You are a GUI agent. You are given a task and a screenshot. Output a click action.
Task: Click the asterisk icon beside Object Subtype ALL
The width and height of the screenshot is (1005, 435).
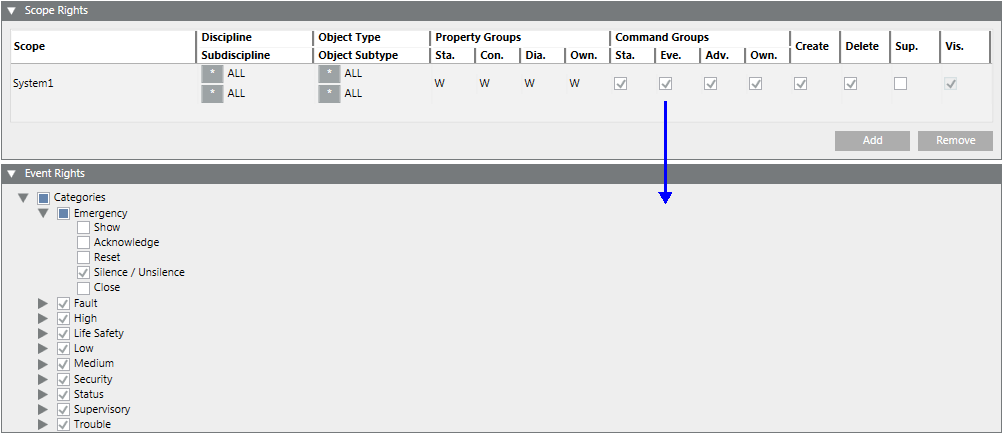(328, 94)
